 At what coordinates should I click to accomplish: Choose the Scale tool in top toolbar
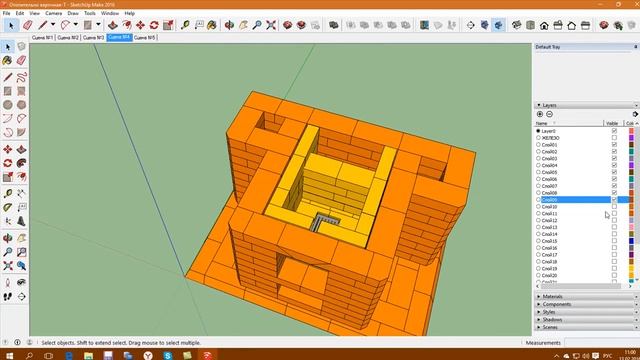click(168, 25)
